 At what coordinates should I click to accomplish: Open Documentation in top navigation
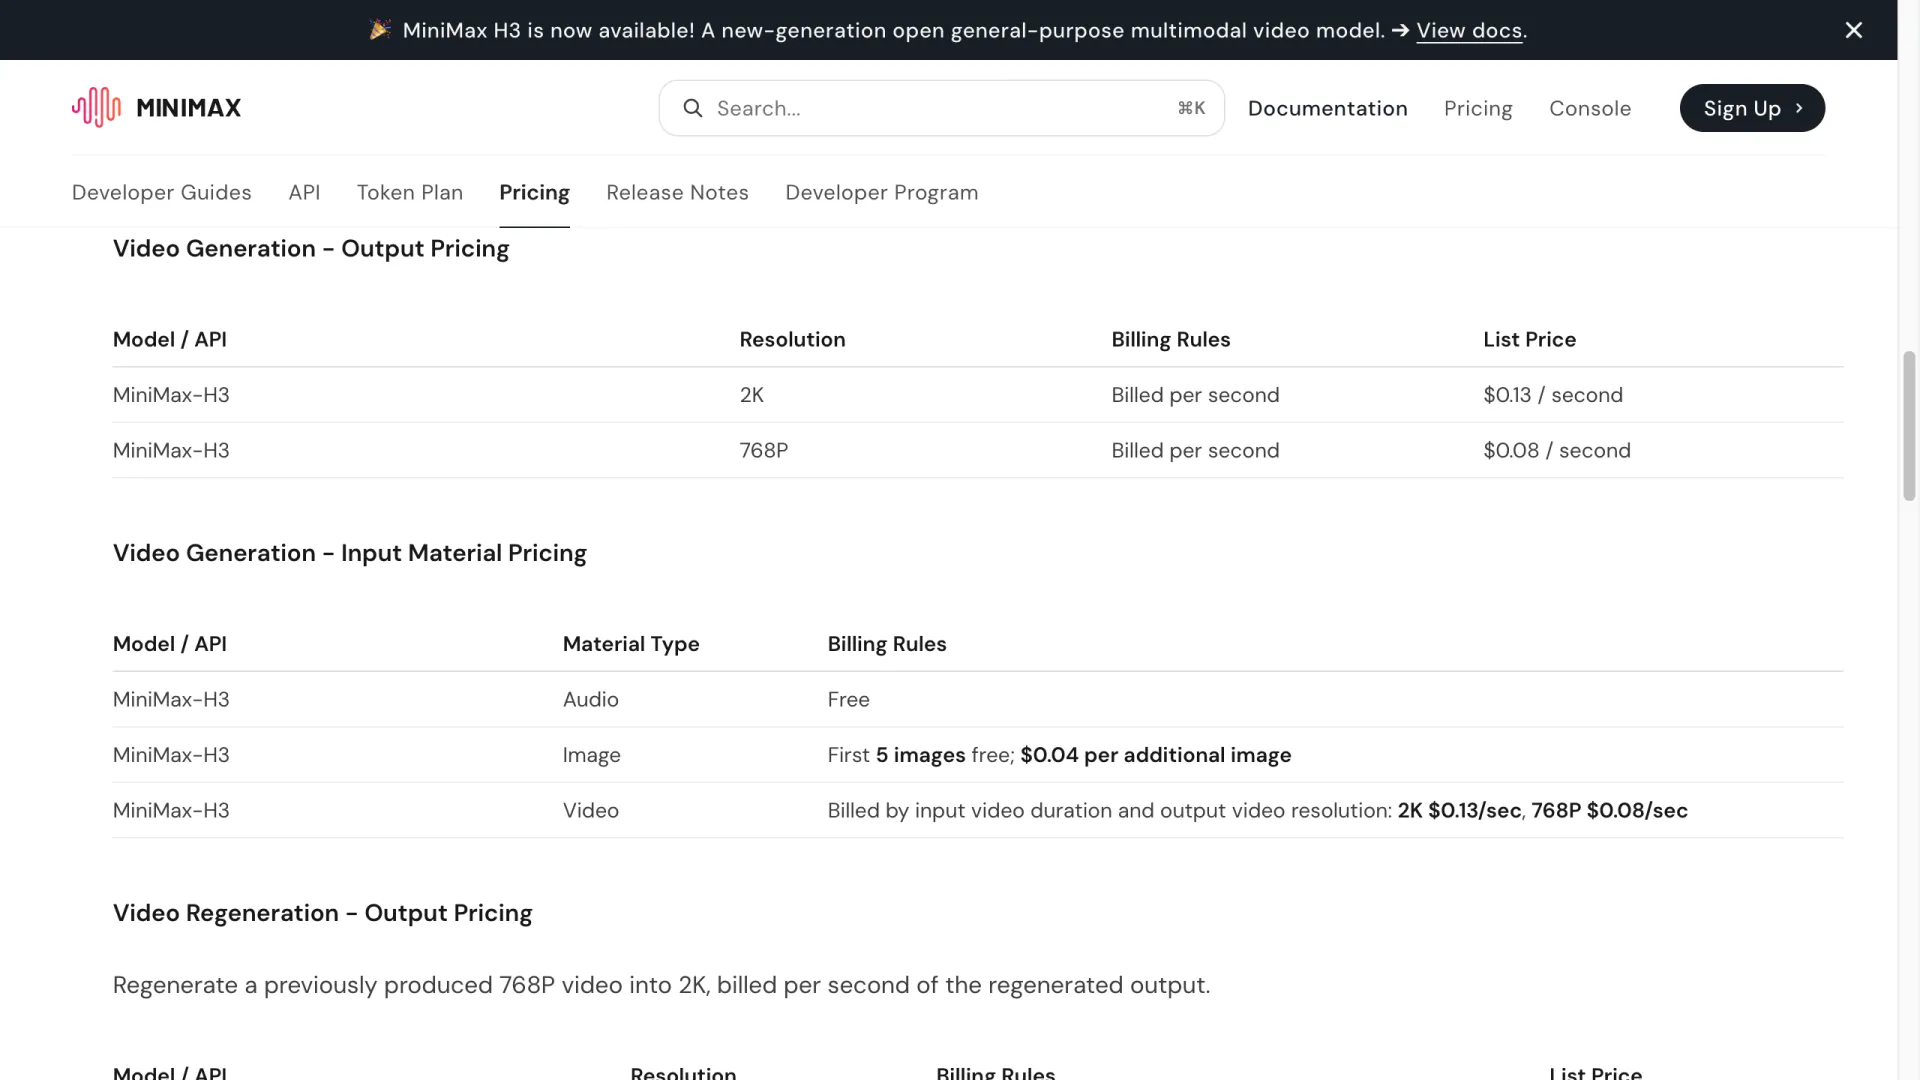pyautogui.click(x=1327, y=108)
